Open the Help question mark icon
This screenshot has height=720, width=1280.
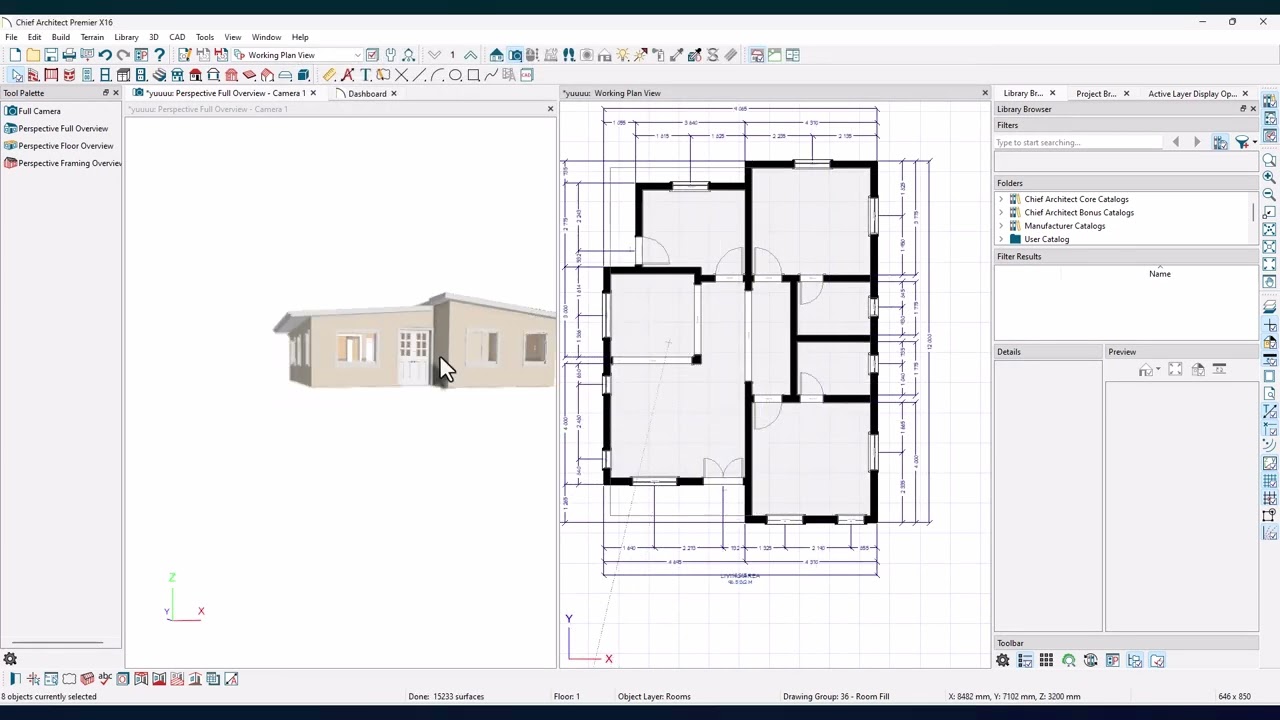[x=159, y=55]
